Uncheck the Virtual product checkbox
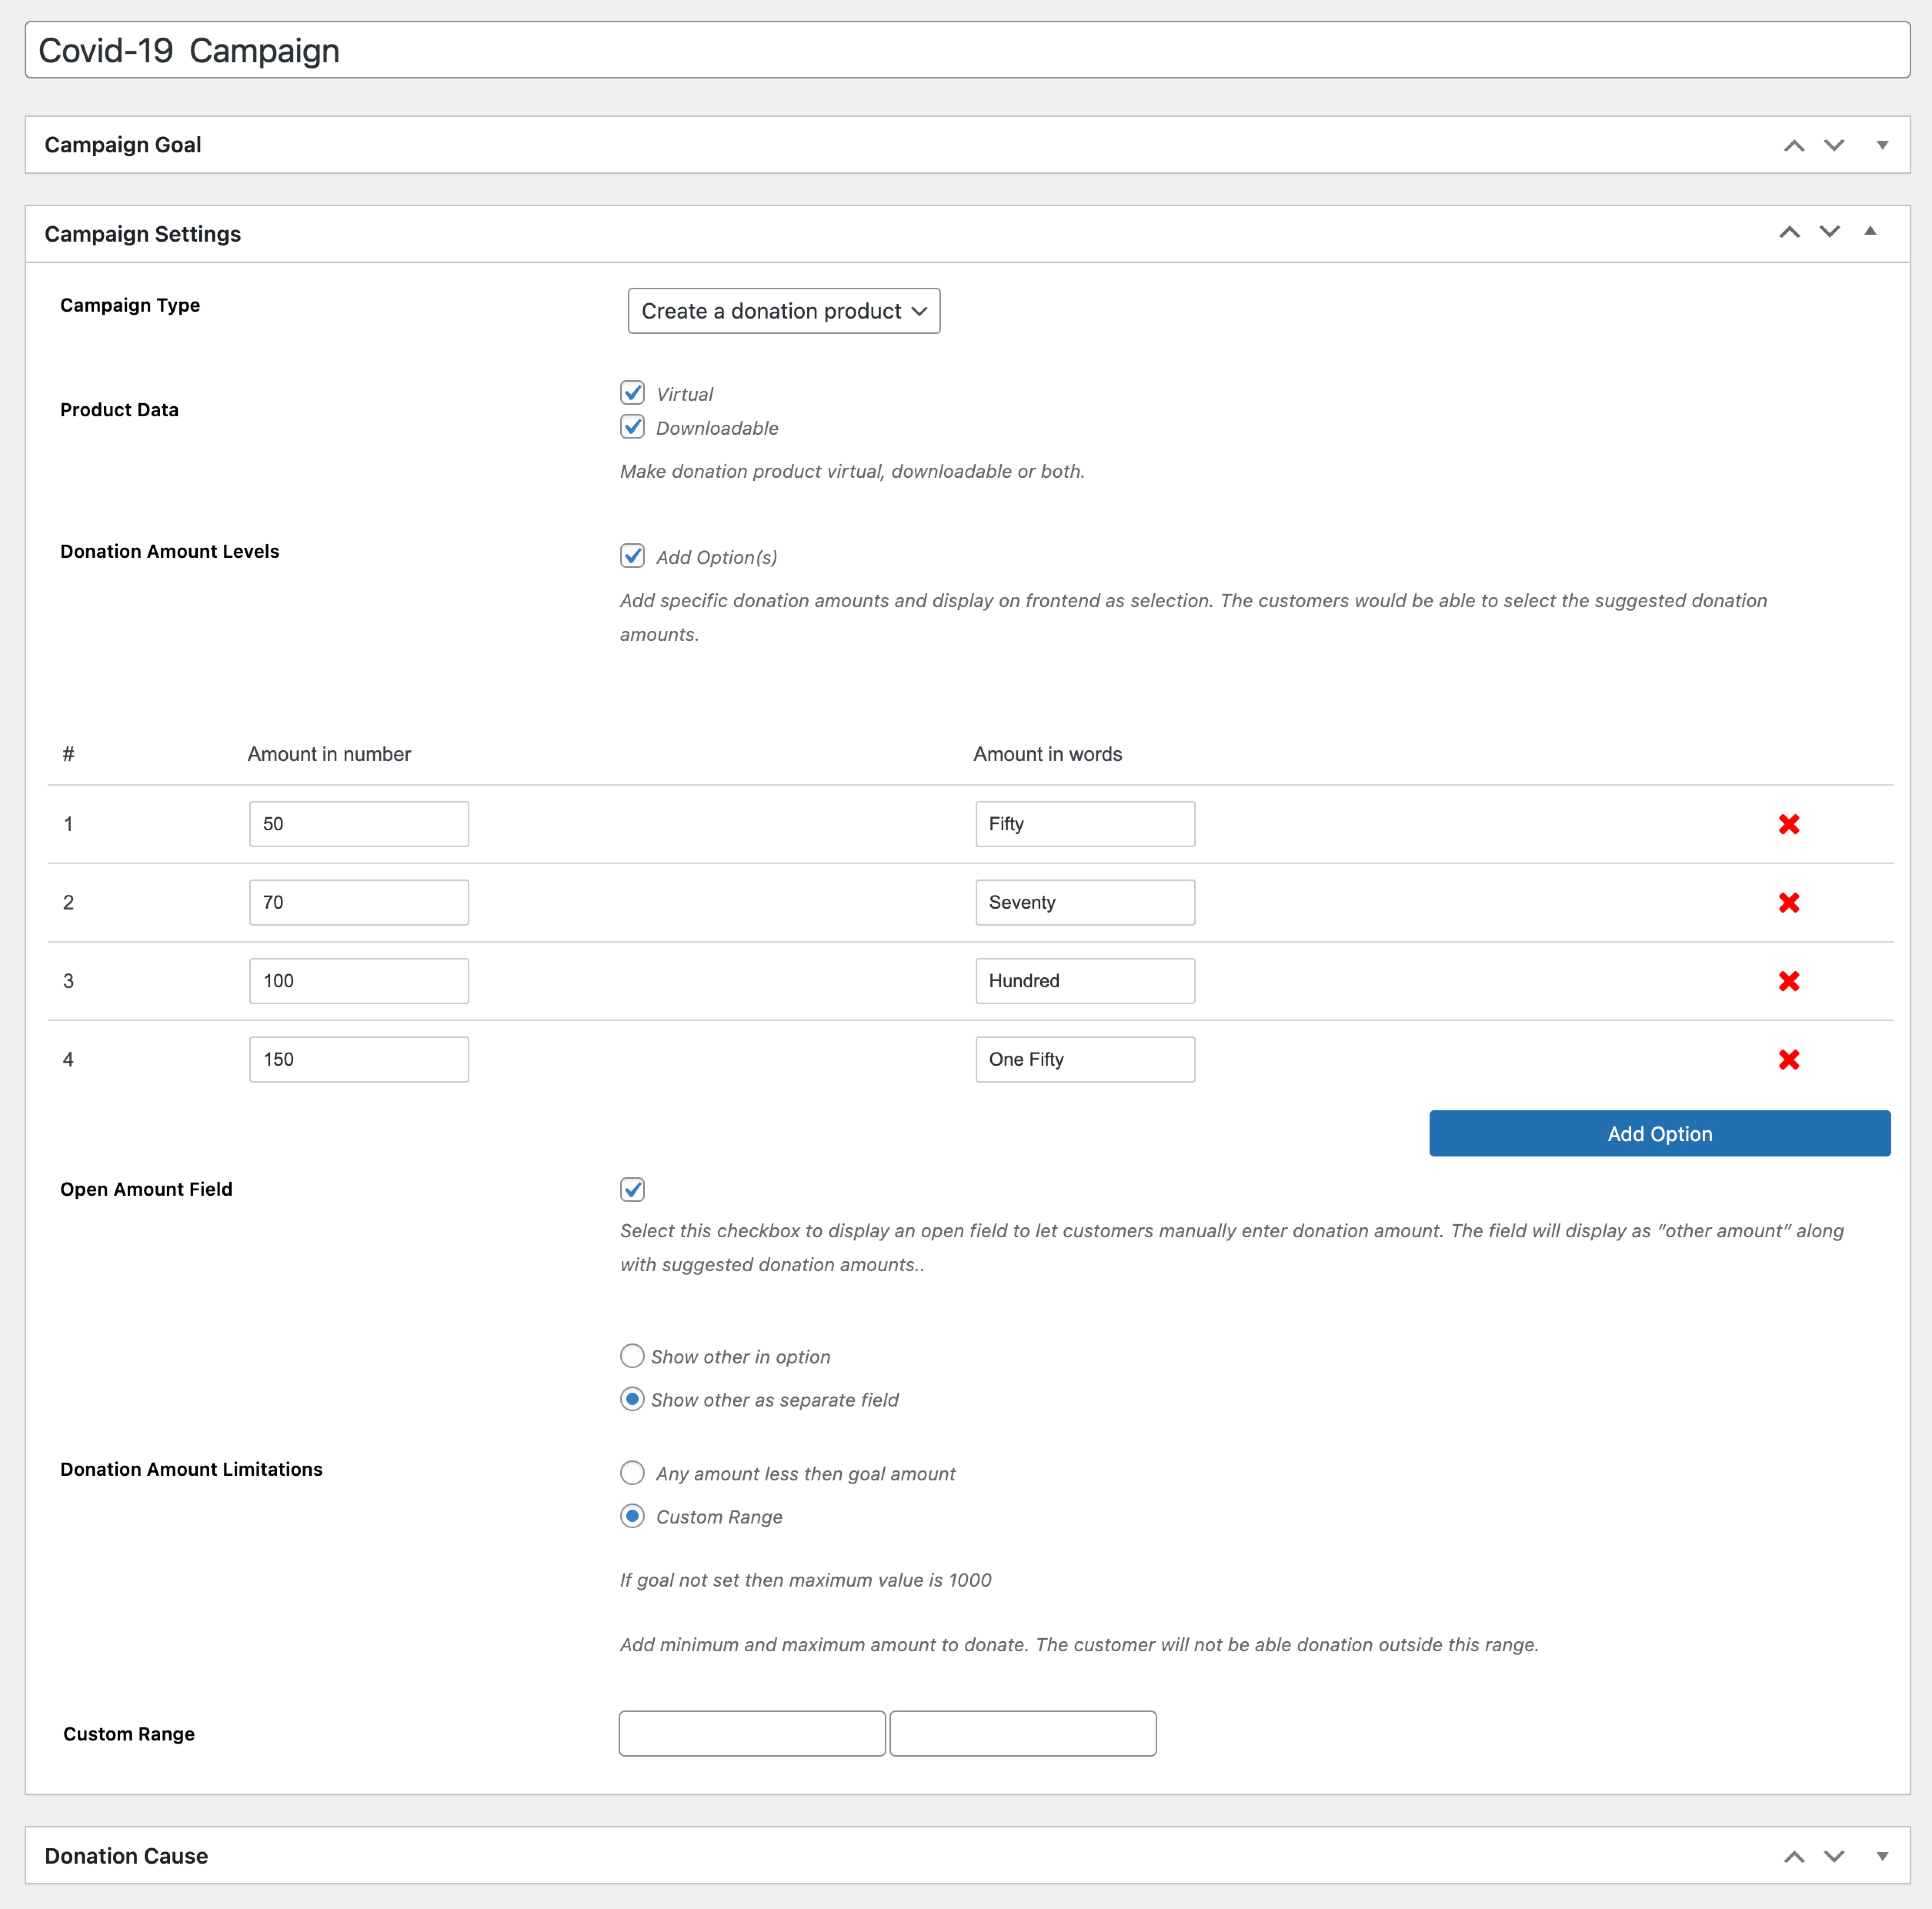The height and width of the screenshot is (1909, 1932). coord(632,393)
